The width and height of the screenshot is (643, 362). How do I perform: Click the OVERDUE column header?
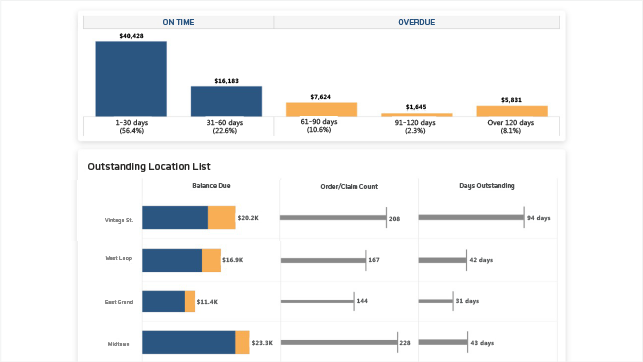(x=417, y=22)
